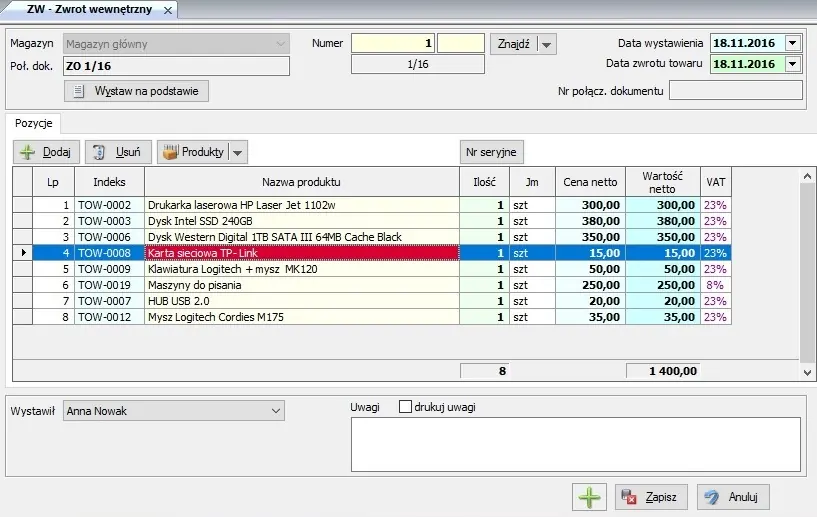Image resolution: width=817 pixels, height=517 pixels.
Task: Save the document with Zapisz
Action: (x=651, y=497)
